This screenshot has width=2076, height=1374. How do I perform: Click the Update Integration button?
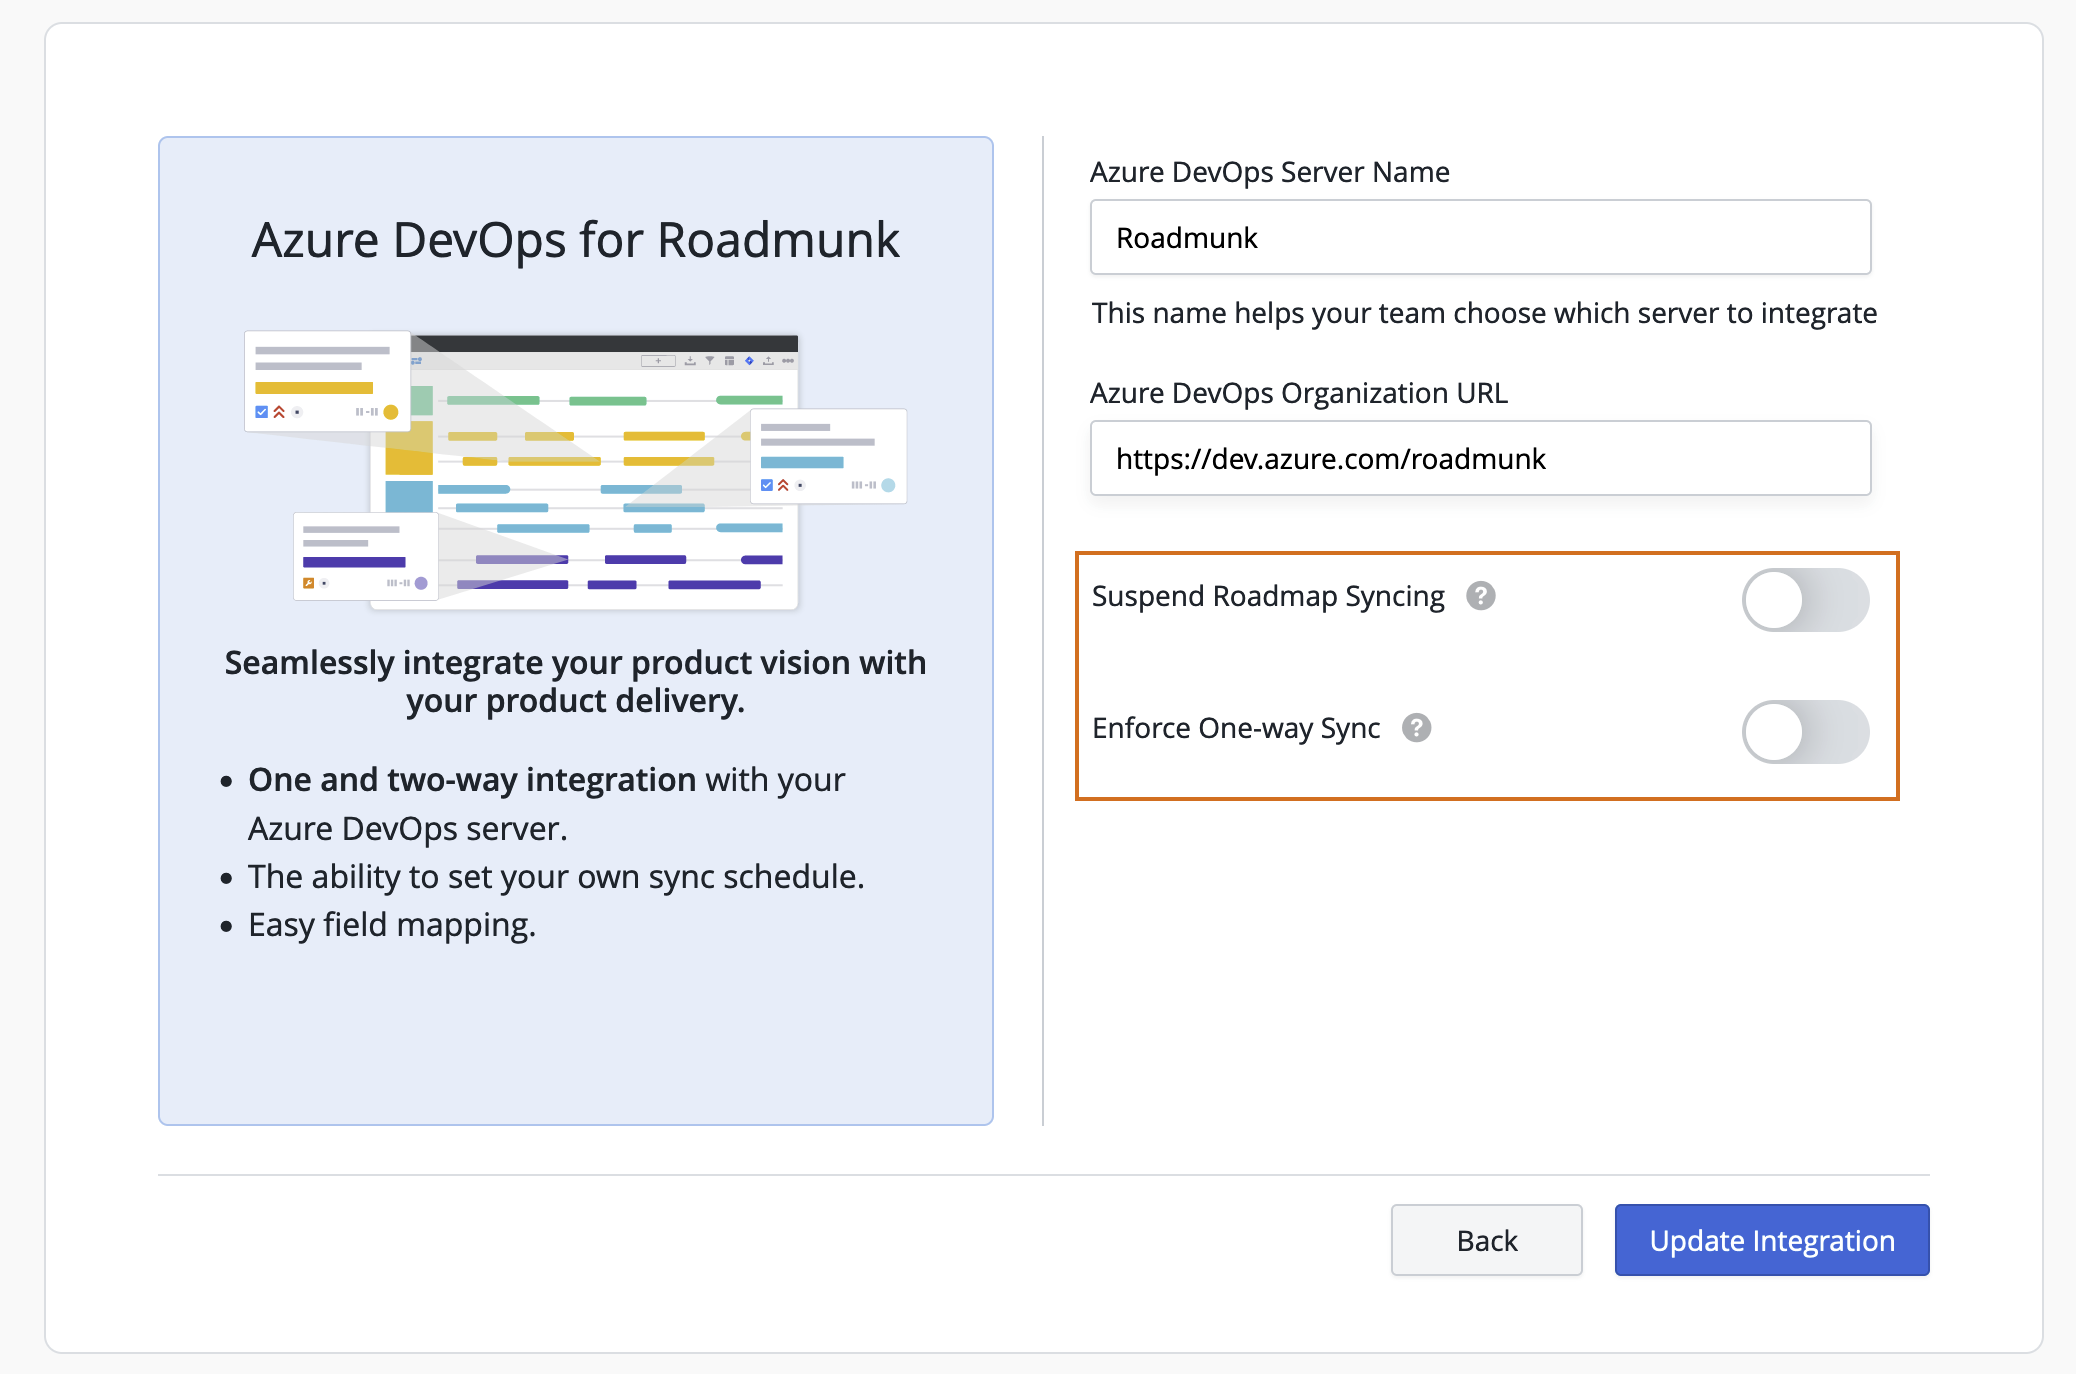1771,1240
